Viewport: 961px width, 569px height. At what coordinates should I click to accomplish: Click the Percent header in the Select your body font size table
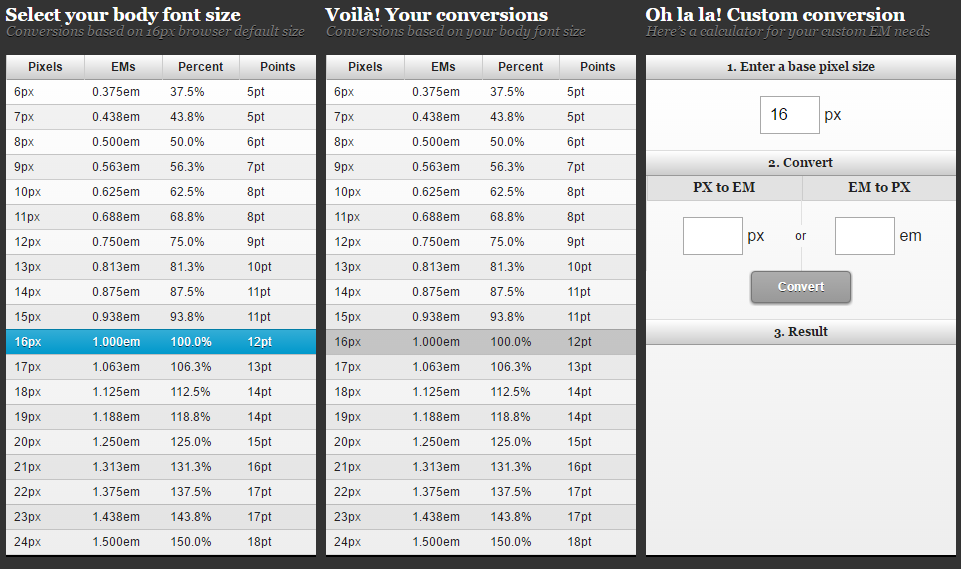coord(200,67)
